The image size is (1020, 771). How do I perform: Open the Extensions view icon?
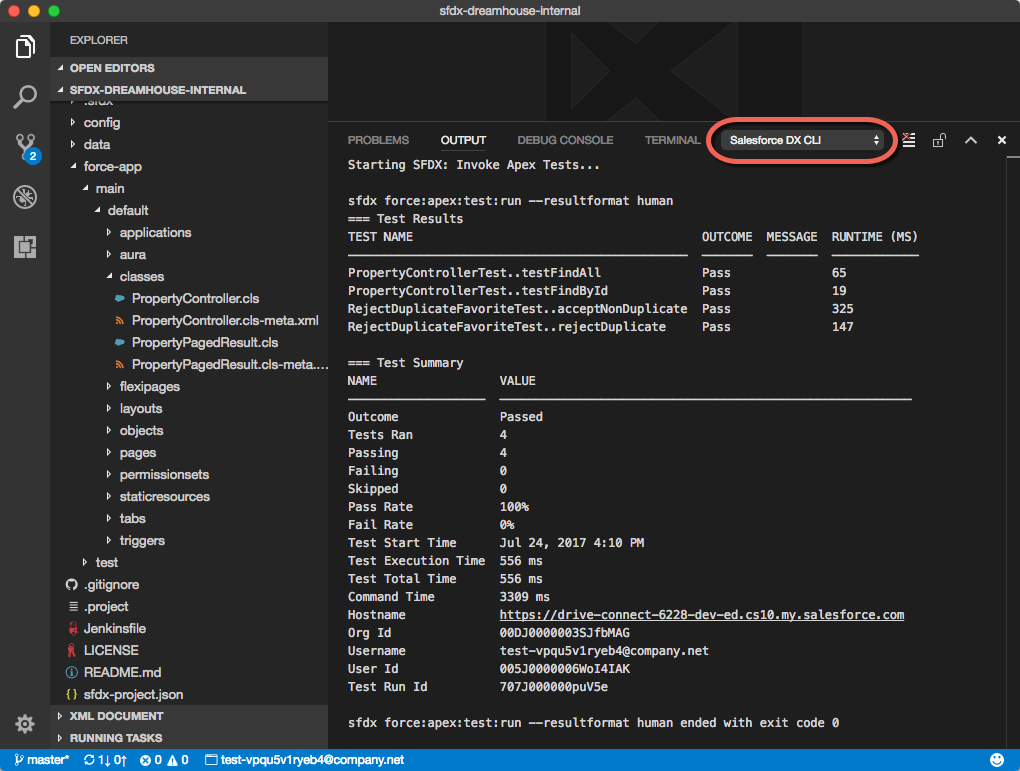tap(25, 246)
